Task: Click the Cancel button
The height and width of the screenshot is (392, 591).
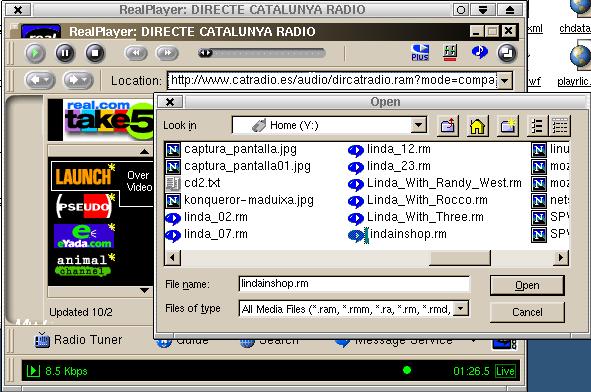Action: pos(527,312)
